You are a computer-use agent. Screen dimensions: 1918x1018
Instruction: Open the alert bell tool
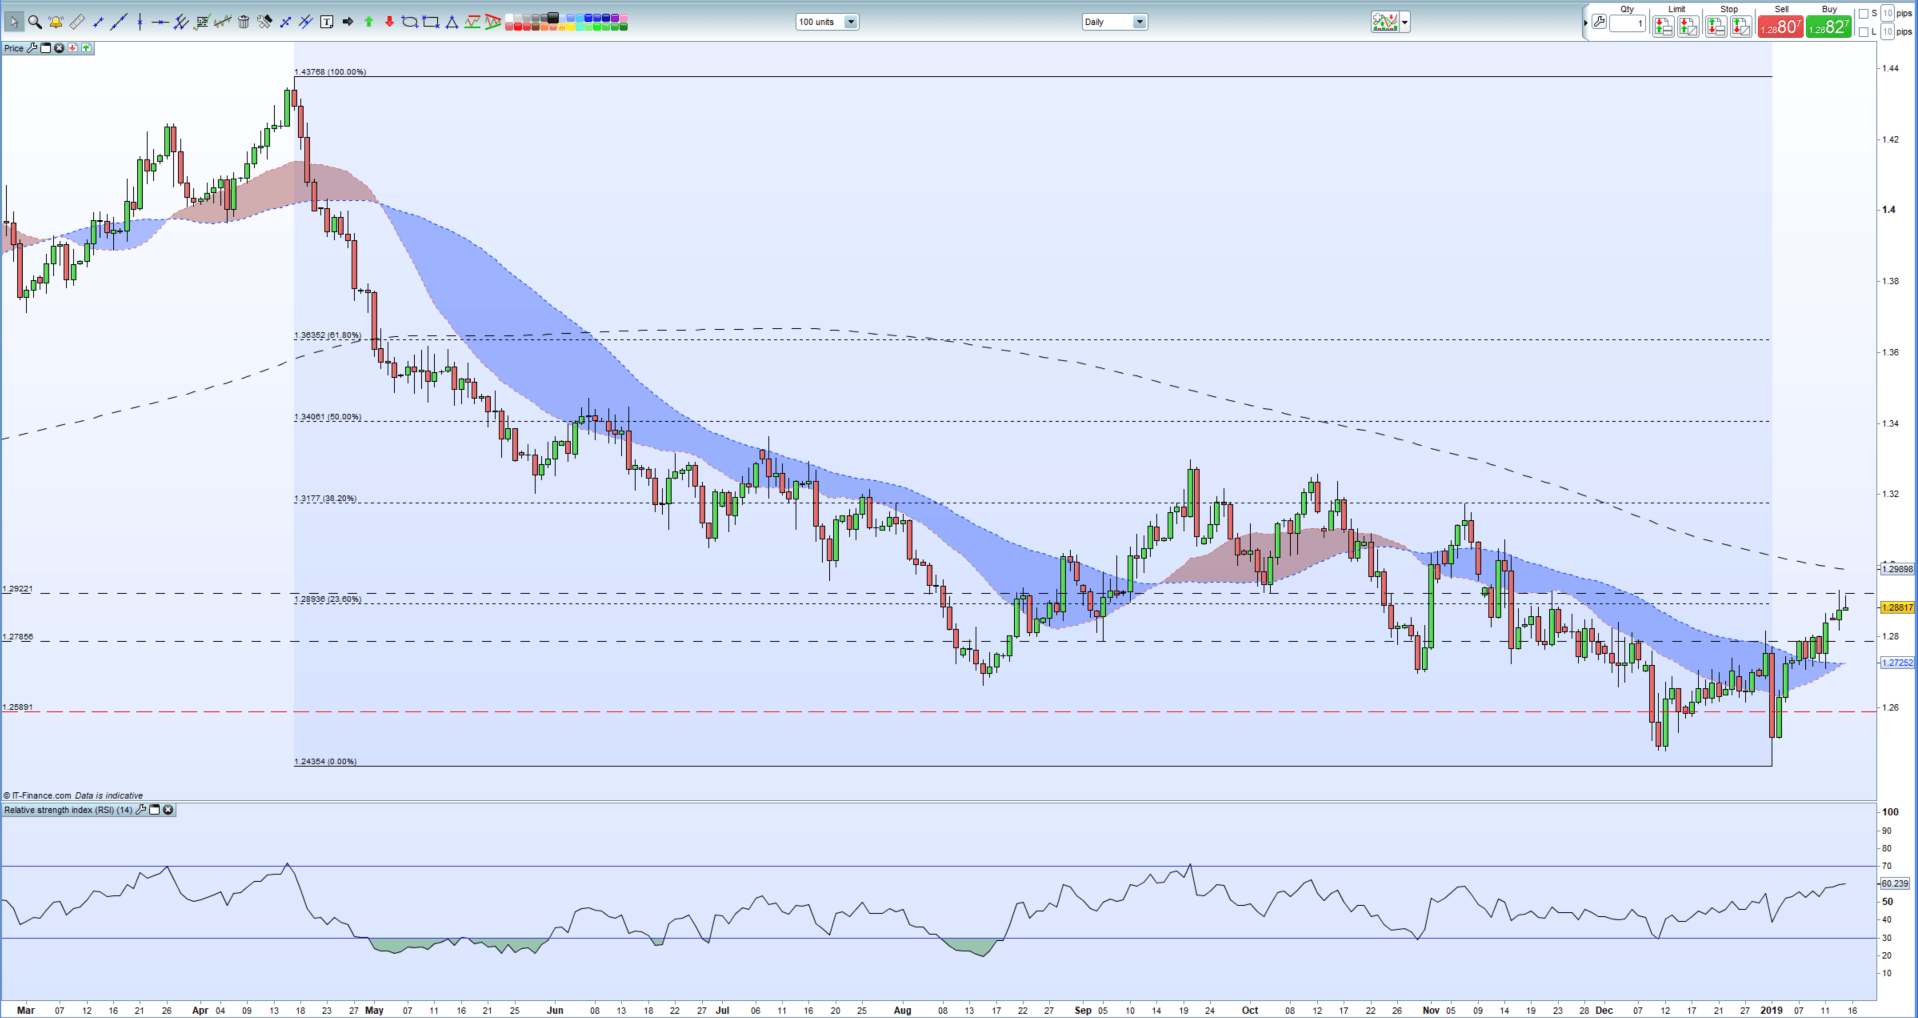click(x=56, y=22)
